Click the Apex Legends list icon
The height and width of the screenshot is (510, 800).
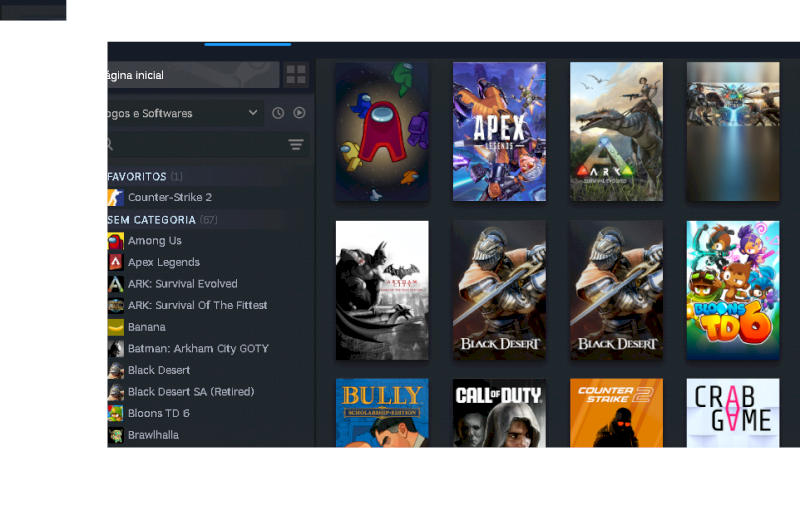[116, 262]
